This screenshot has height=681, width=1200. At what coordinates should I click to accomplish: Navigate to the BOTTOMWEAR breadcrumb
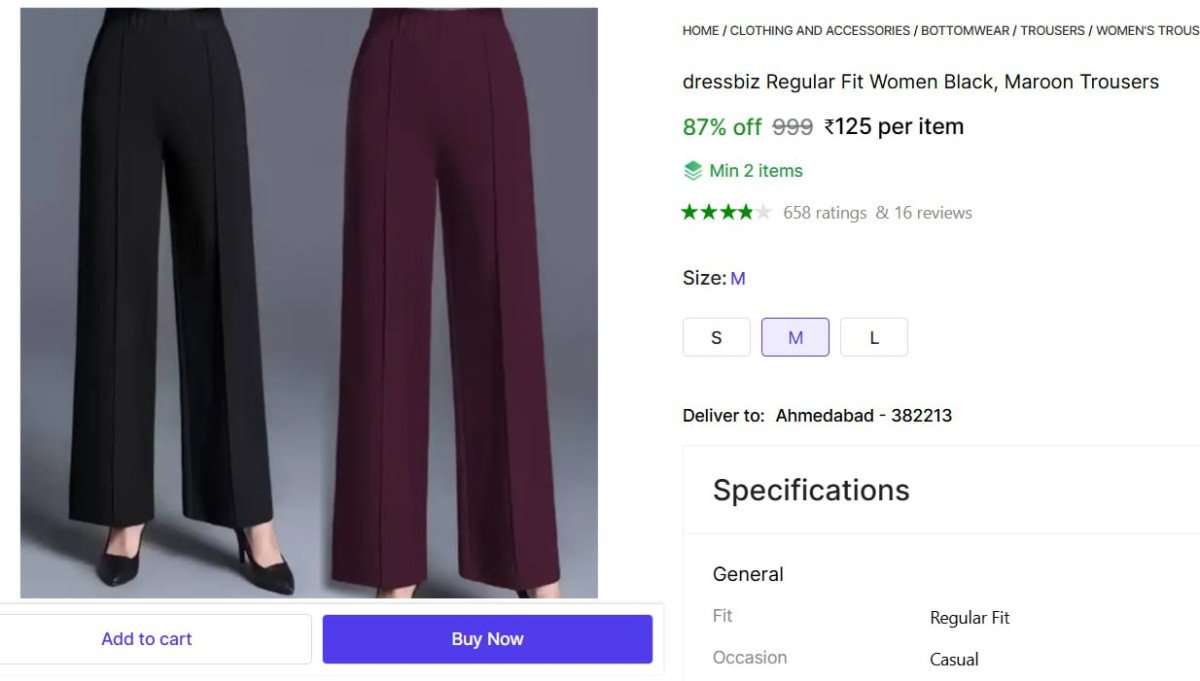(965, 31)
